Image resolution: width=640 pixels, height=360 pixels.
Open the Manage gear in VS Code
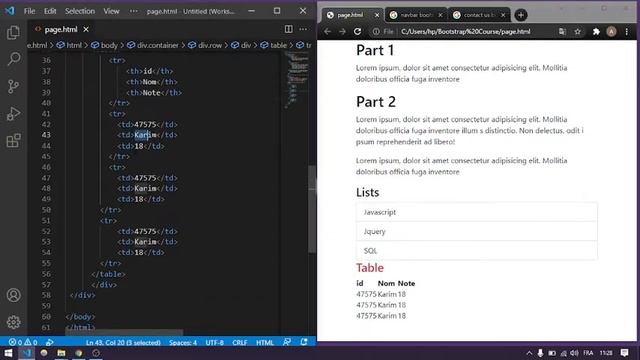tap(13, 322)
